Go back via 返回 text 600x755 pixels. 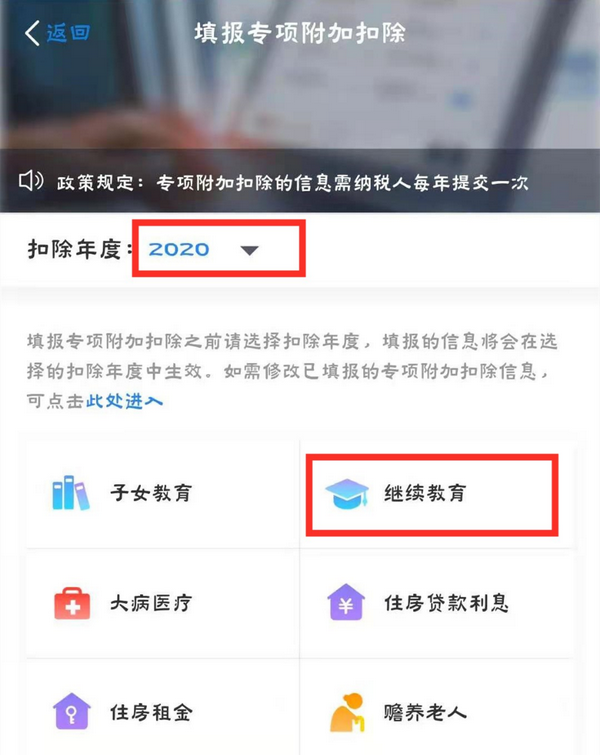68,33
